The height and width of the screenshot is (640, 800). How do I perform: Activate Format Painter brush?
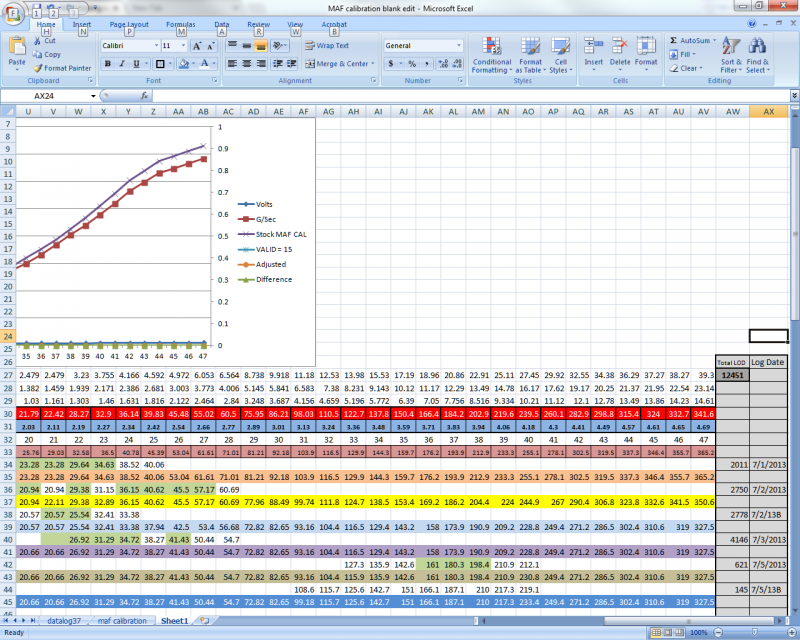point(37,68)
